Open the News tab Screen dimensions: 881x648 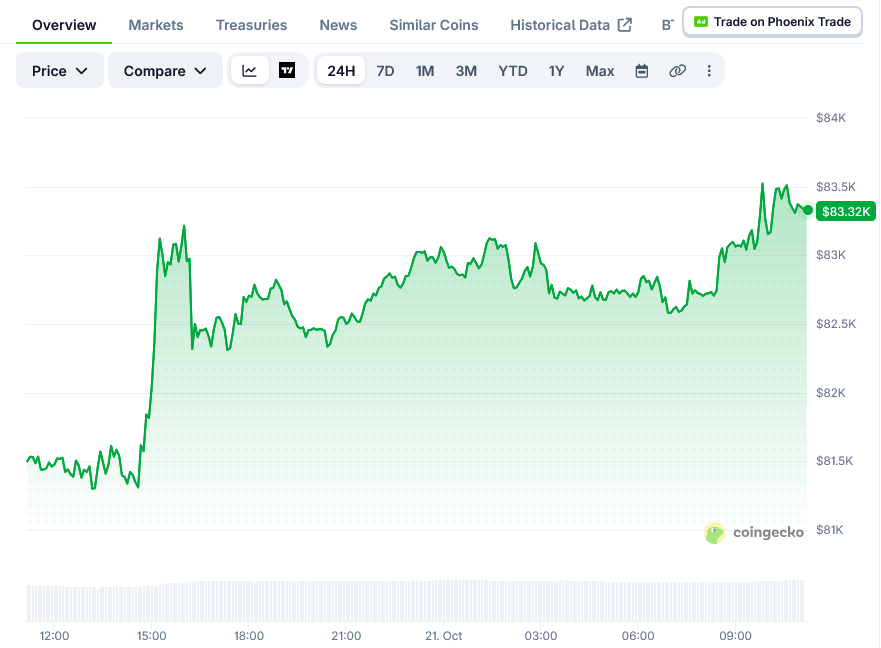338,25
